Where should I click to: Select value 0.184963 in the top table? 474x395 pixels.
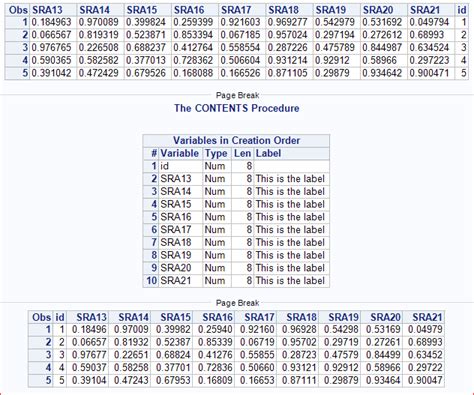51,22
